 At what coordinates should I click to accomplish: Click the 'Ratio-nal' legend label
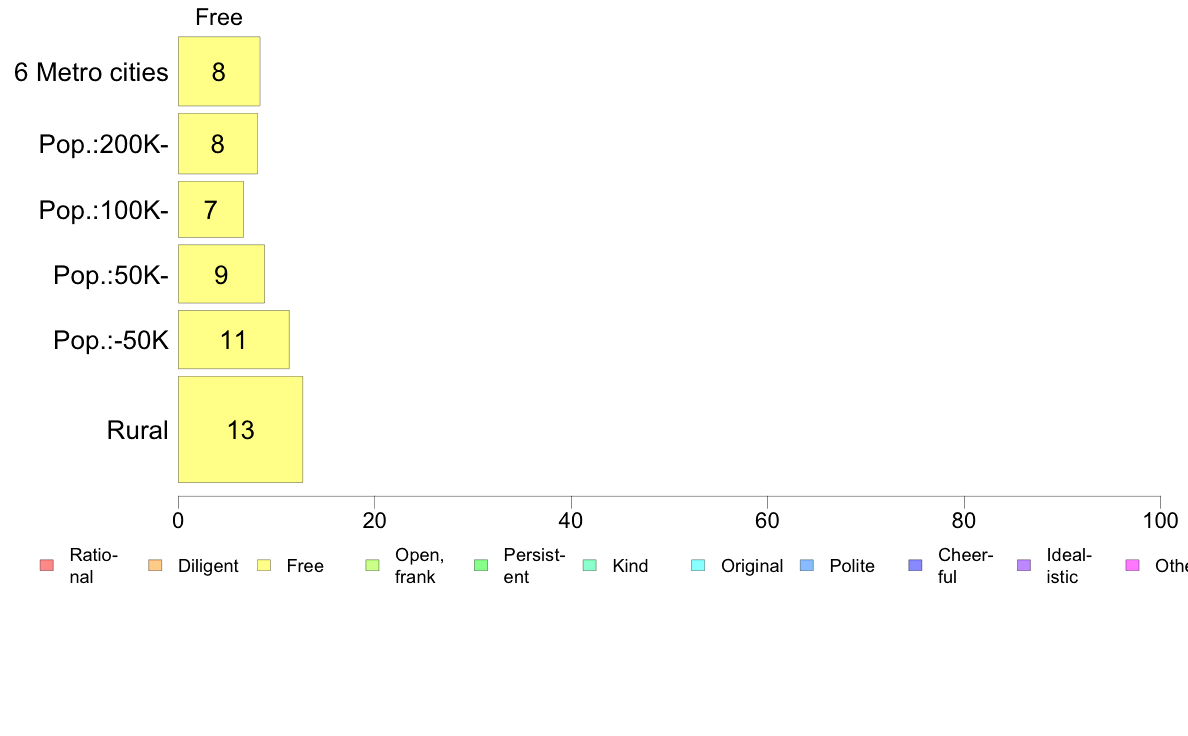click(x=93, y=565)
